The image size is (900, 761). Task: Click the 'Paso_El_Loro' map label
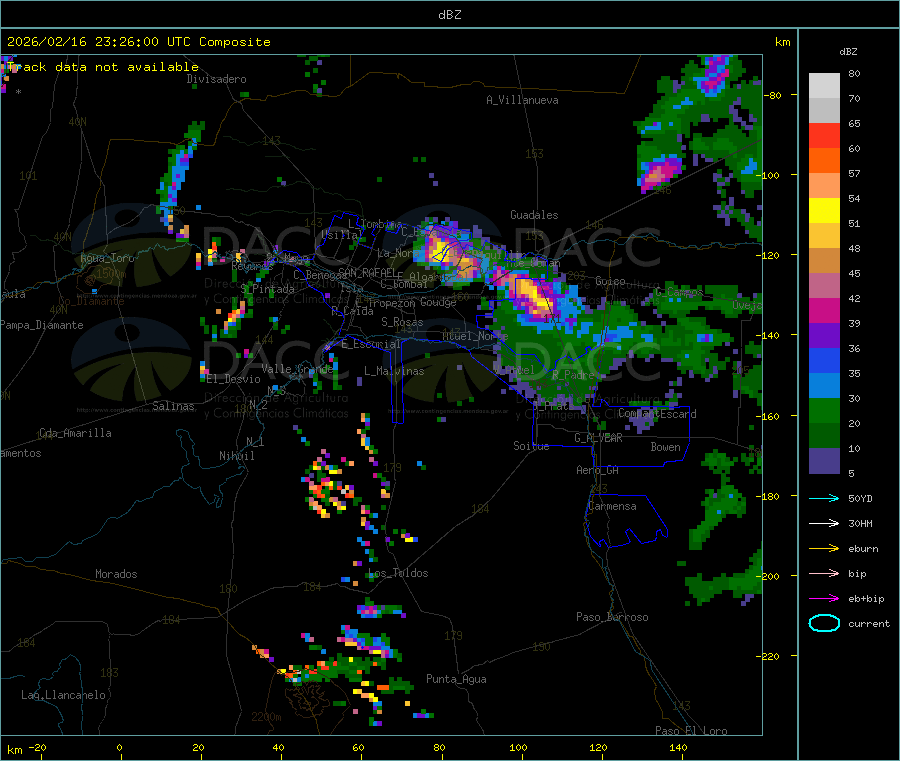tap(691, 731)
